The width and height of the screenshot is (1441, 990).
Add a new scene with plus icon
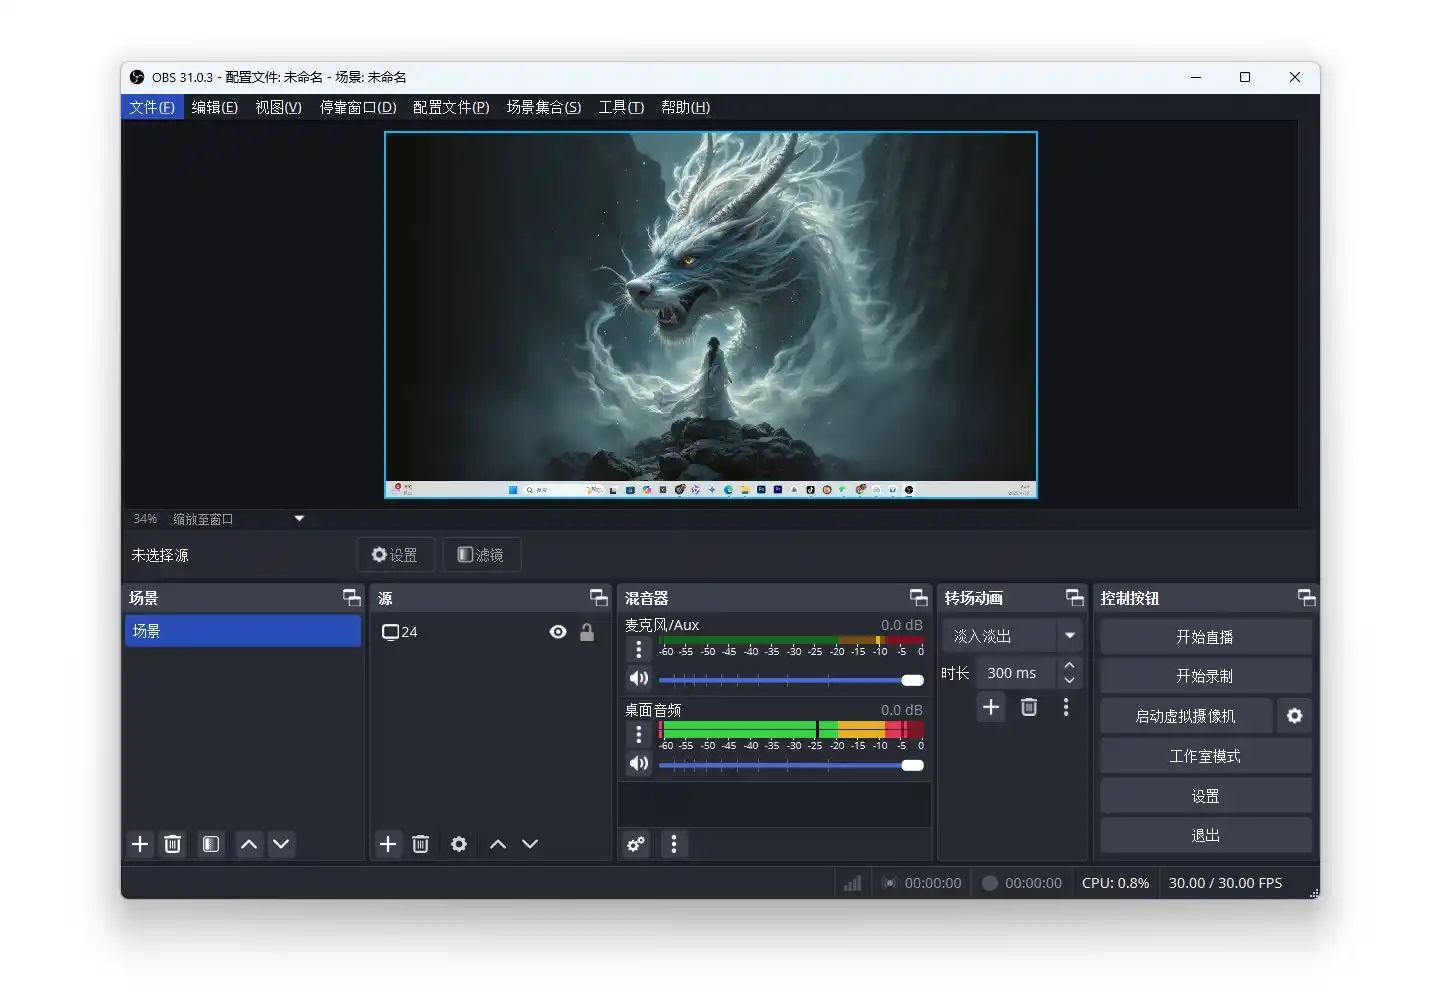(x=140, y=844)
